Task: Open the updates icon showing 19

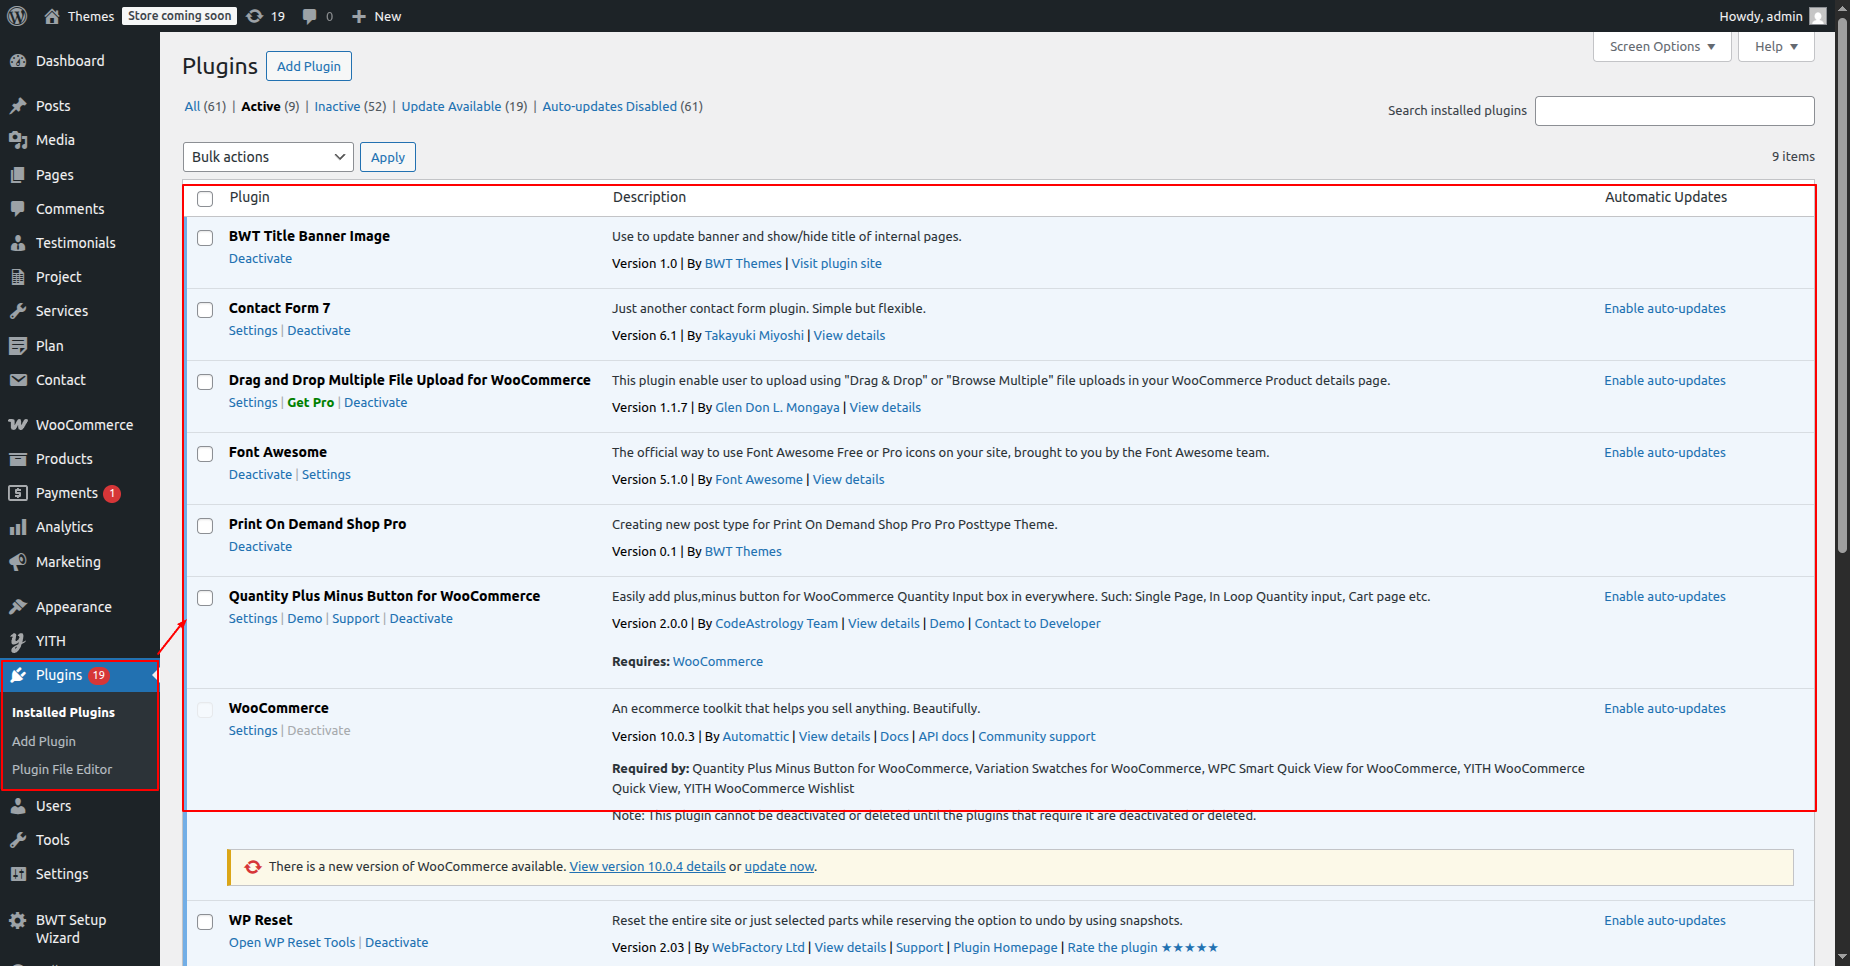Action: (256, 16)
